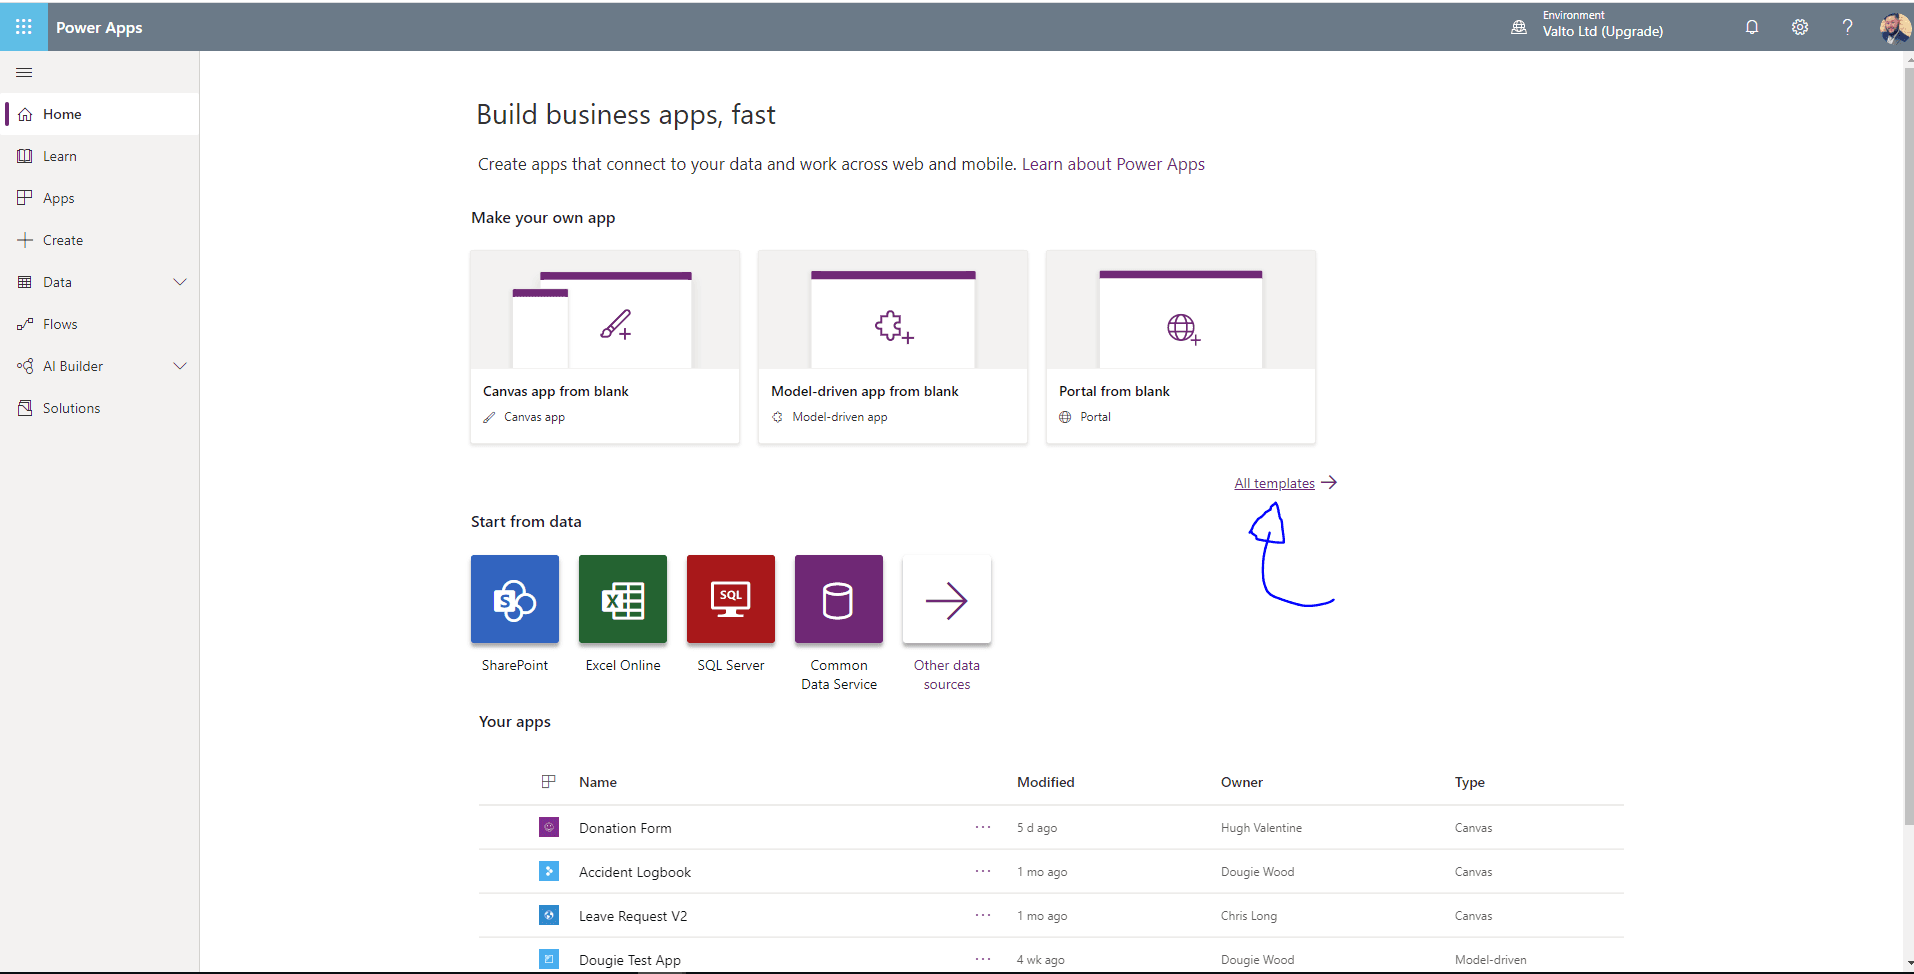The width and height of the screenshot is (1914, 974).
Task: Open more options for Dougie Test App
Action: click(x=983, y=959)
